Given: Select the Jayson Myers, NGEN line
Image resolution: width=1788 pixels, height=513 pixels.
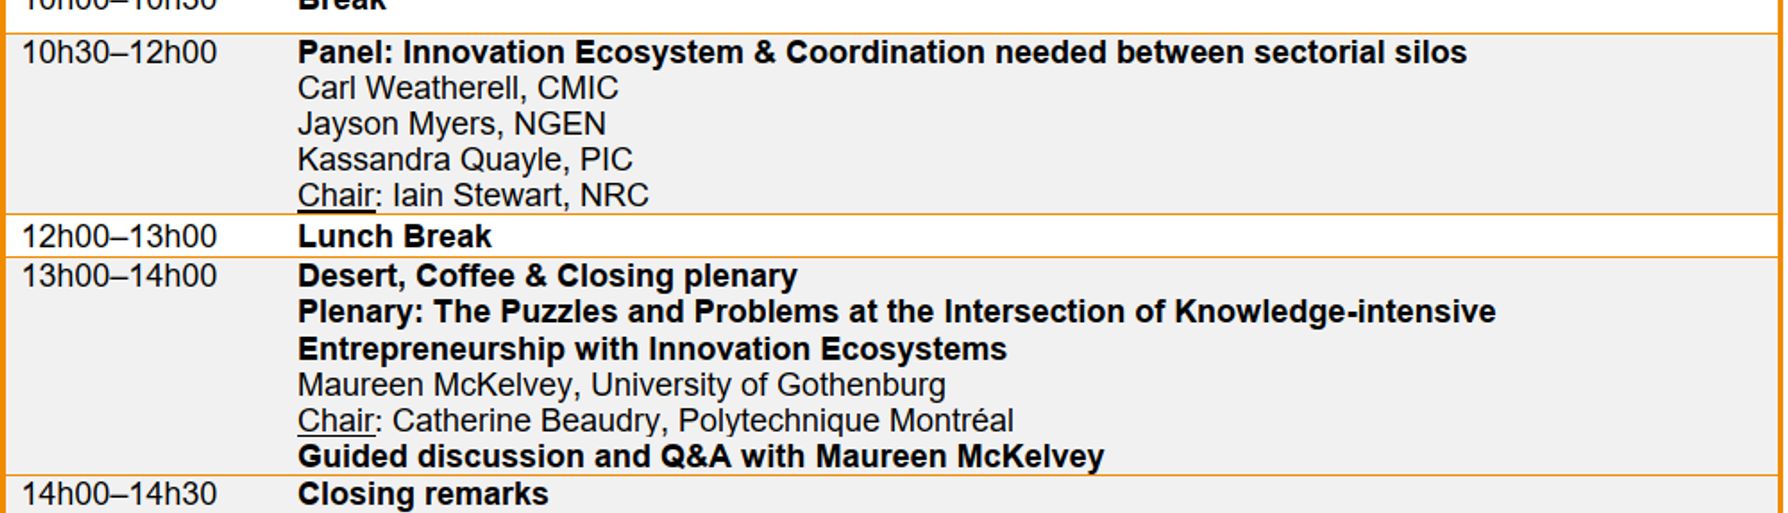Looking at the screenshot, I should tap(451, 124).
